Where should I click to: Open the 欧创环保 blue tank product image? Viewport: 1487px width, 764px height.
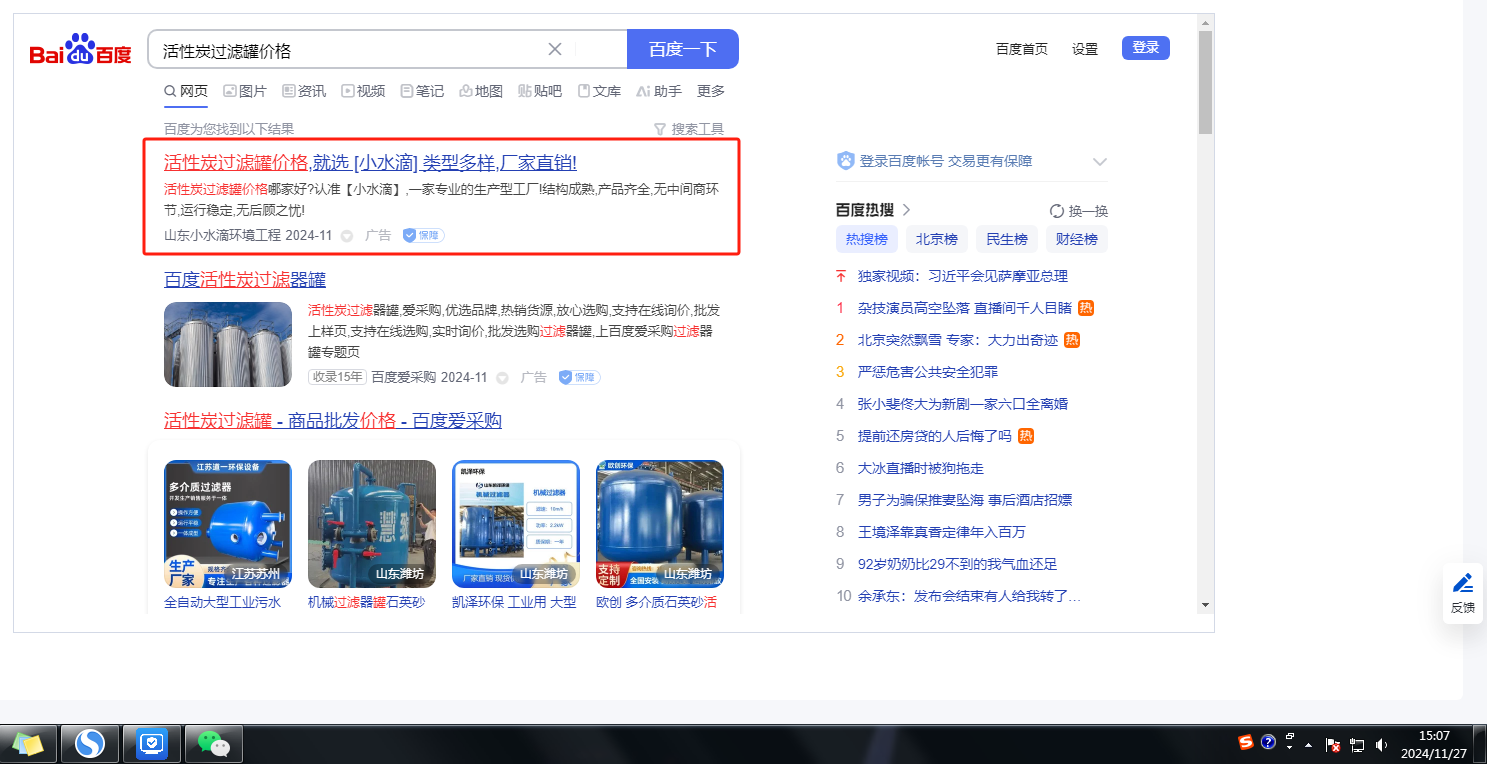point(660,524)
